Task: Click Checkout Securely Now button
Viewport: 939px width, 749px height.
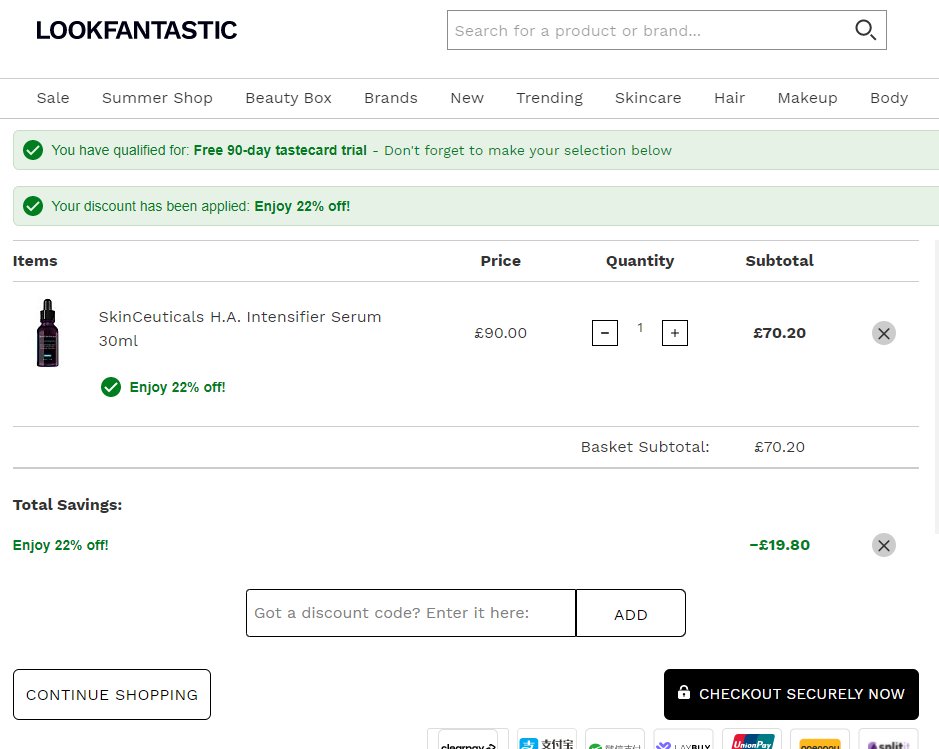Action: point(791,695)
